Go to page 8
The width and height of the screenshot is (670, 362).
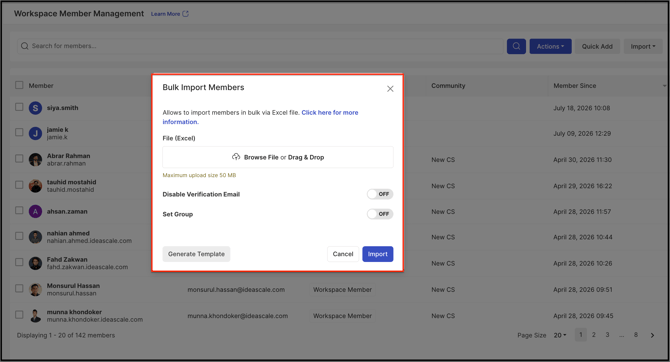click(x=636, y=335)
